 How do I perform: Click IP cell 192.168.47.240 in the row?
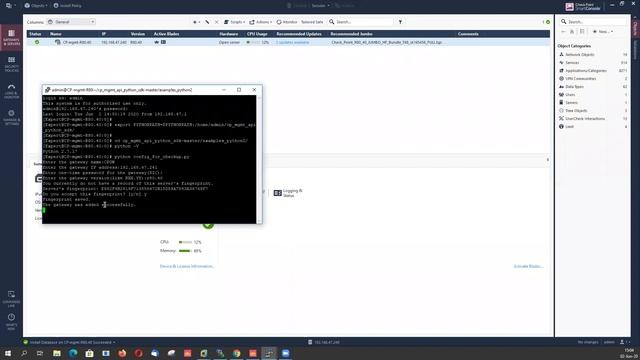pos(114,42)
